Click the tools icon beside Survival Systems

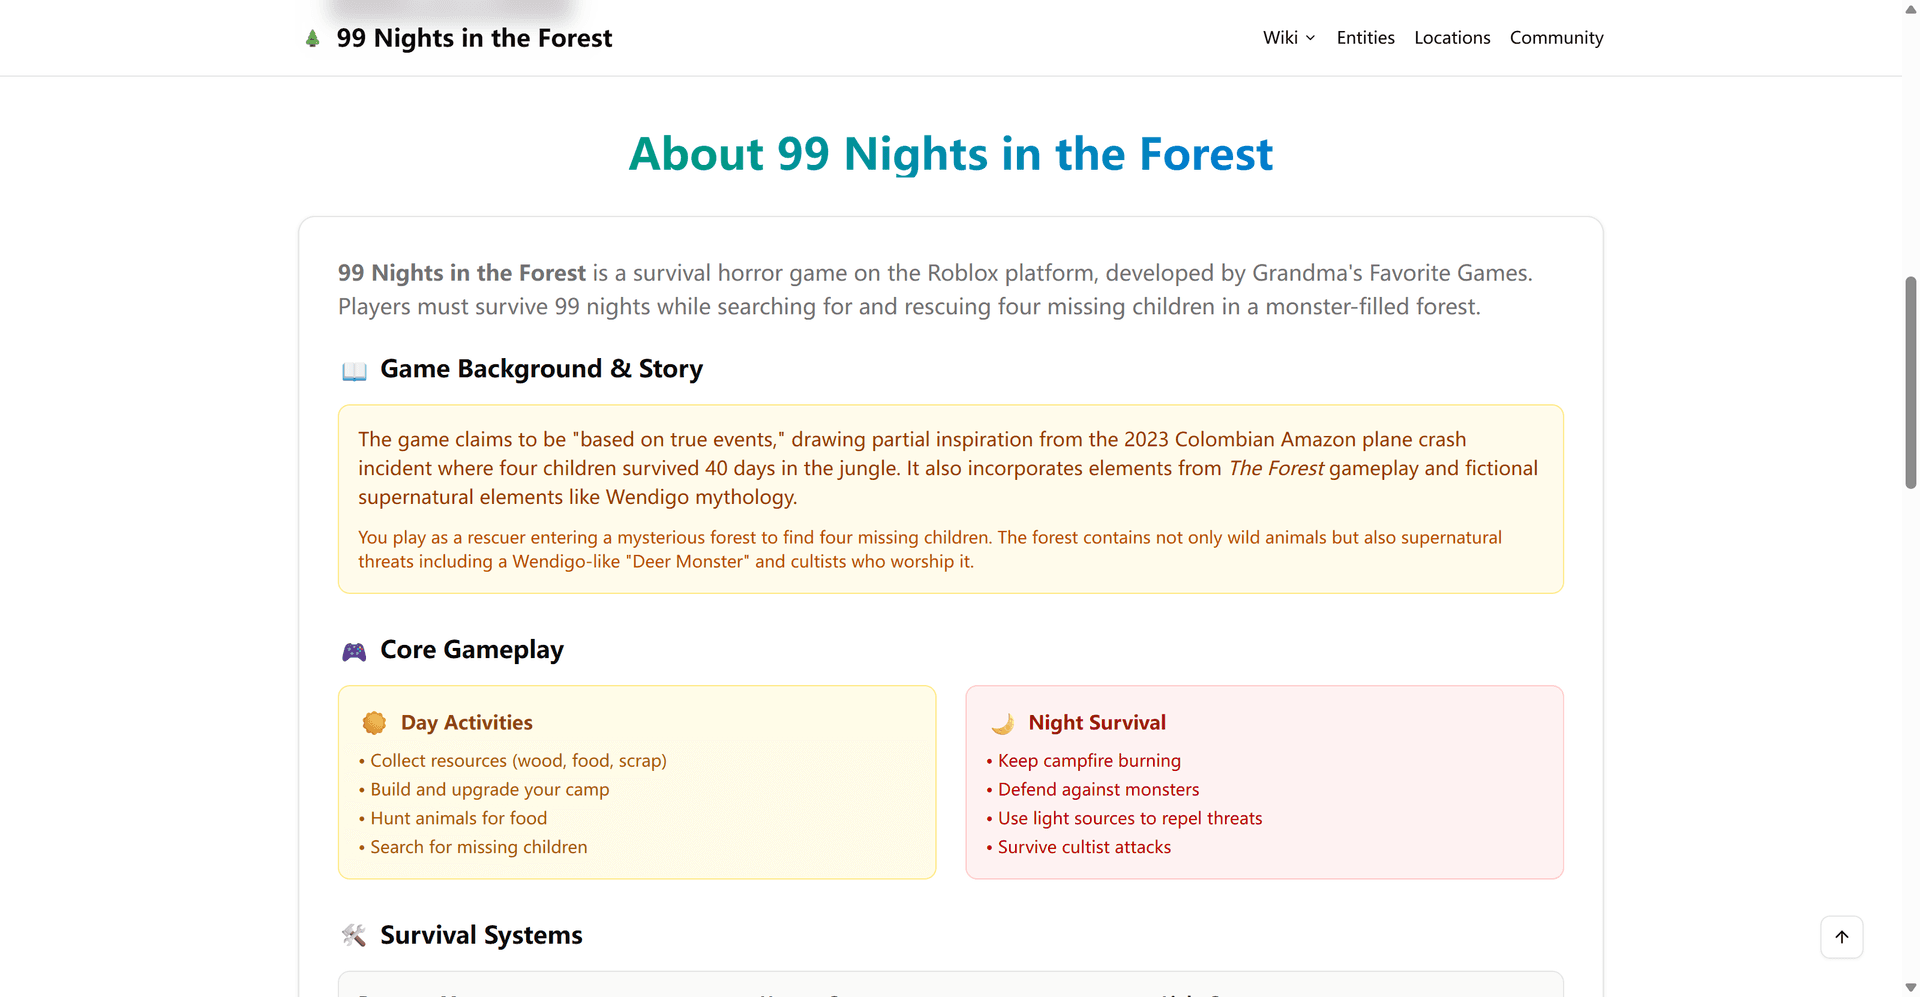click(353, 935)
